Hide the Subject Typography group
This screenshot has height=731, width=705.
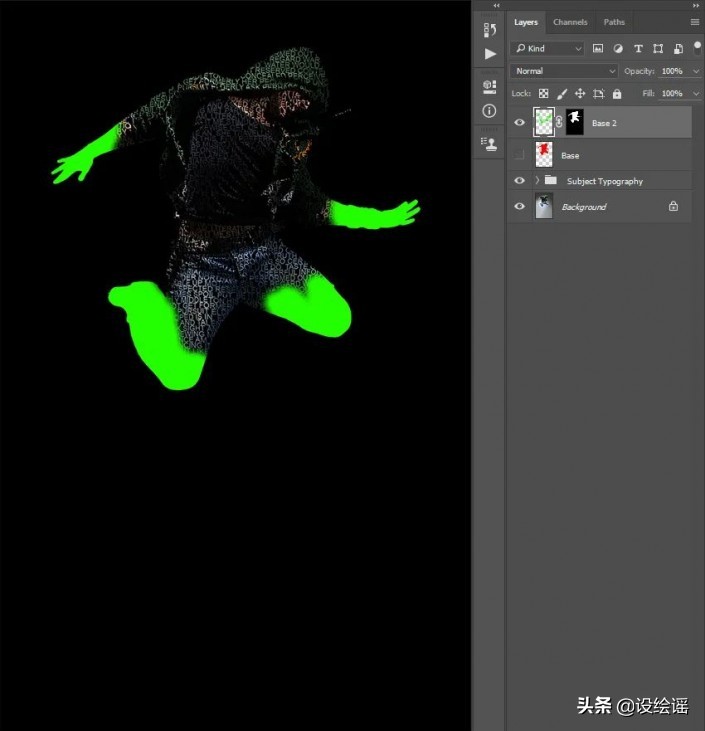[x=519, y=181]
